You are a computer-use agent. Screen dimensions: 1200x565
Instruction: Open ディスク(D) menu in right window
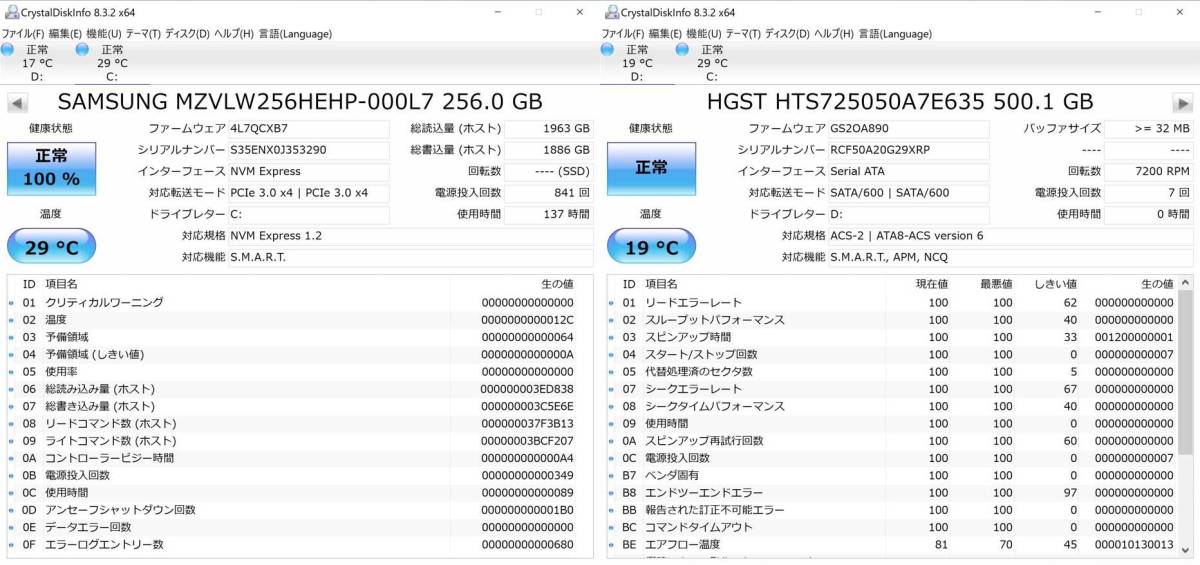[x=787, y=33]
